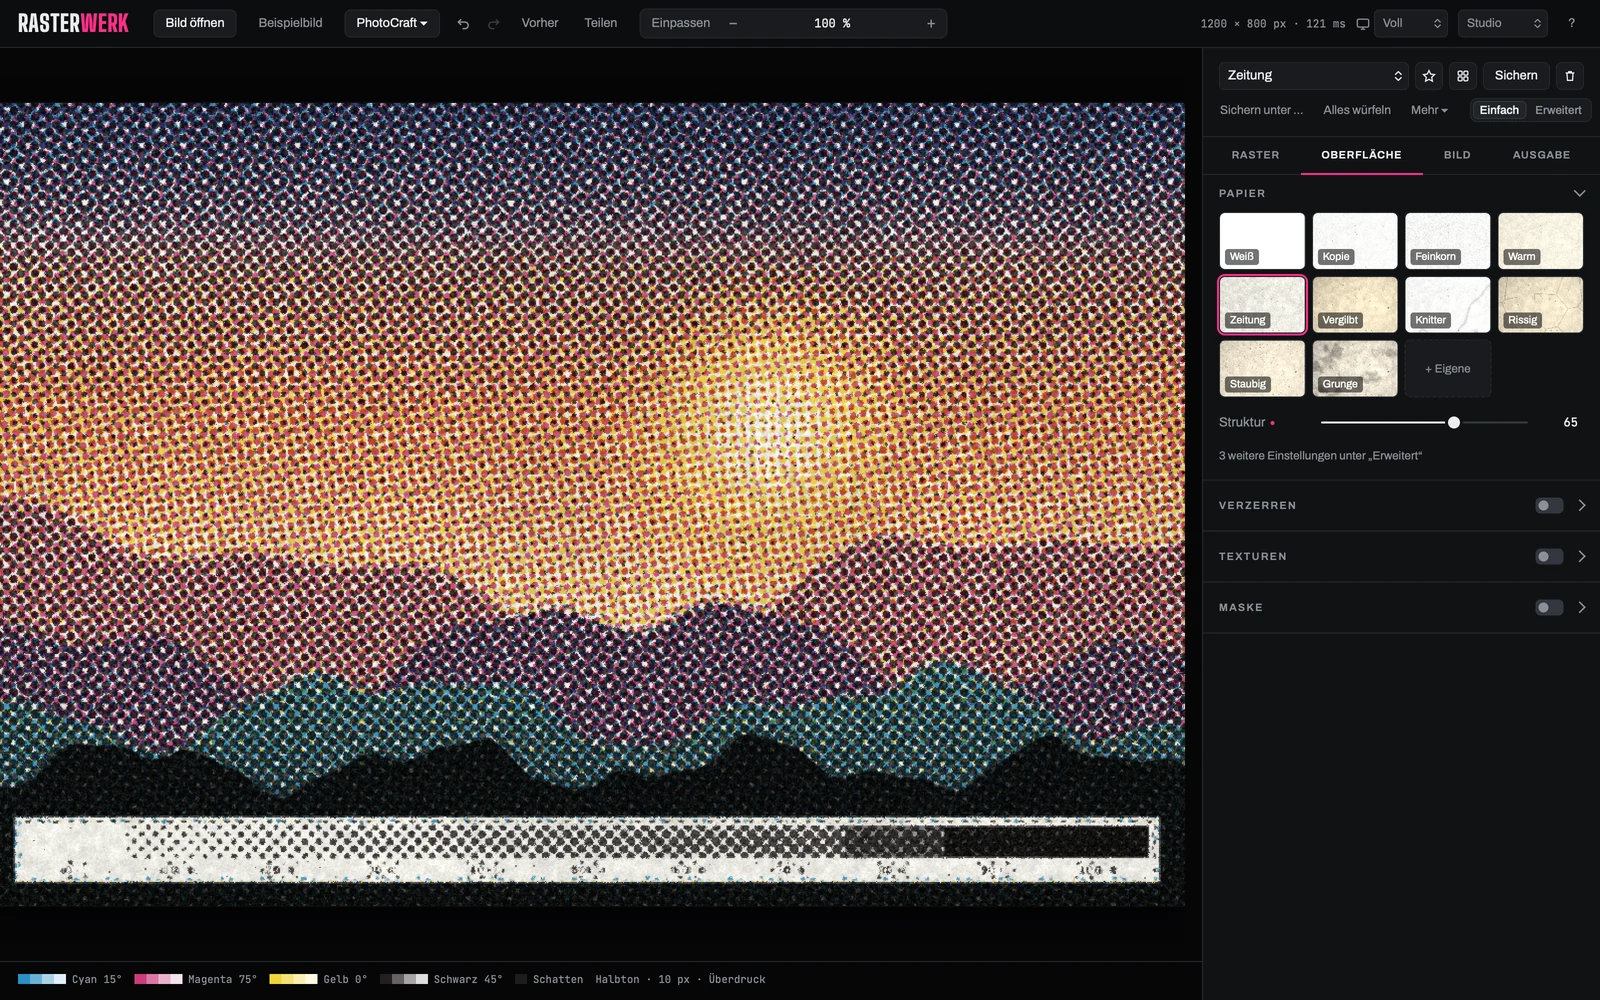Image resolution: width=1600 pixels, height=1000 pixels.
Task: Open the Voll preview dropdown
Action: click(x=1411, y=23)
